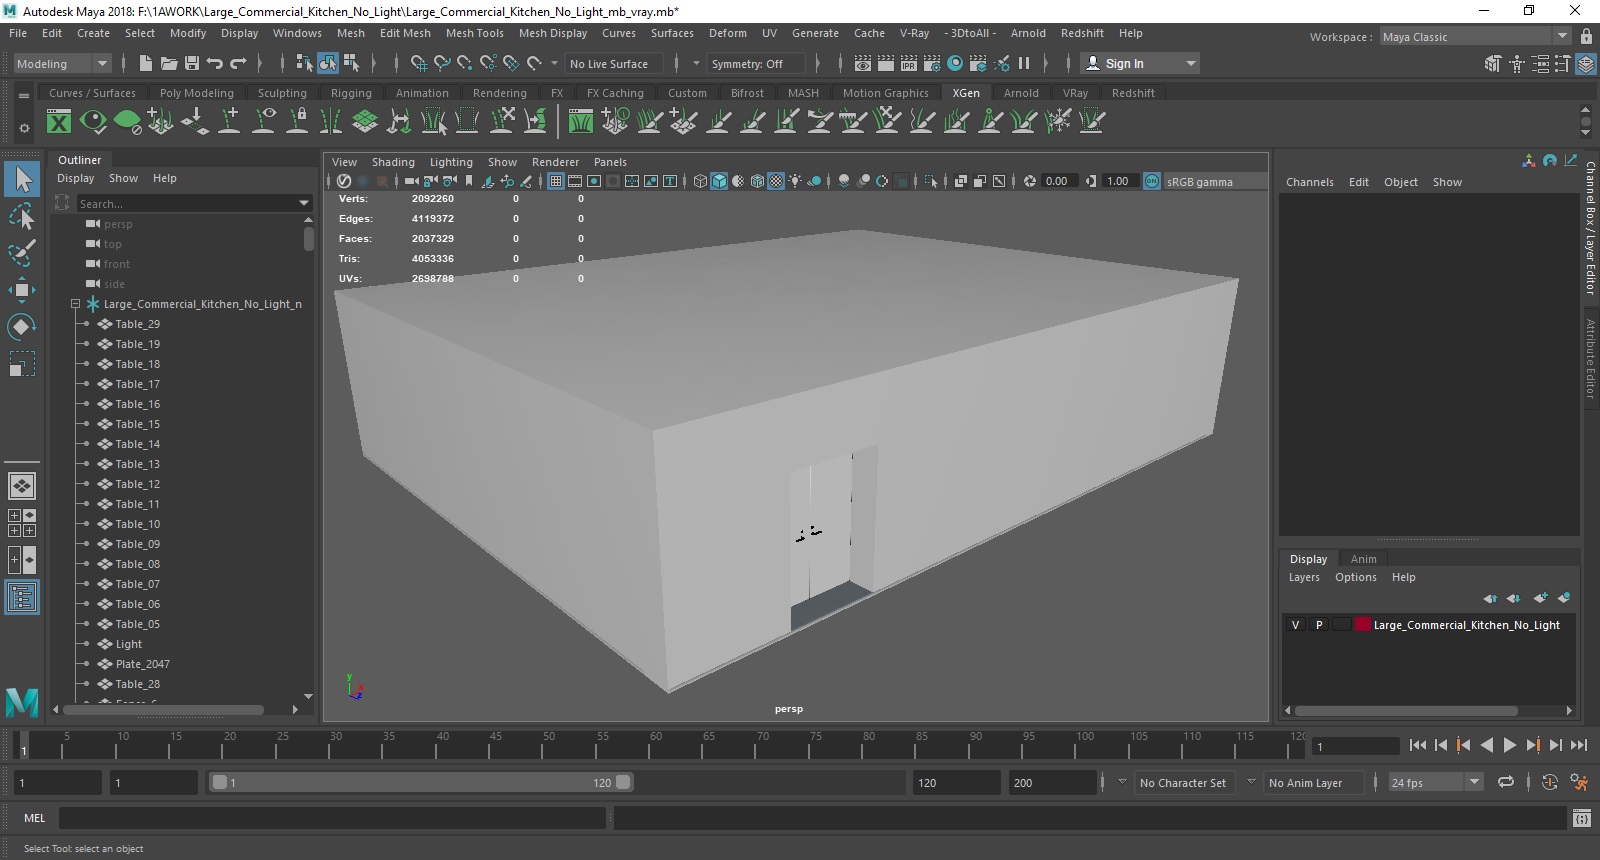Open the Mesh Tools menu

[x=474, y=33]
